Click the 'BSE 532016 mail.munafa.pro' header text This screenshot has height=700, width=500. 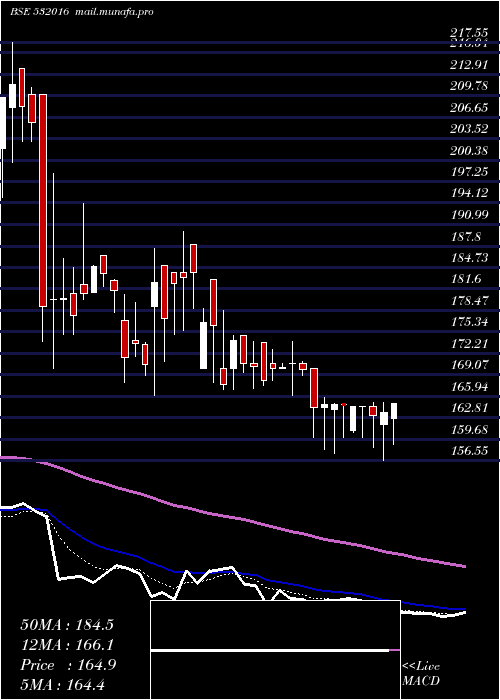click(82, 12)
